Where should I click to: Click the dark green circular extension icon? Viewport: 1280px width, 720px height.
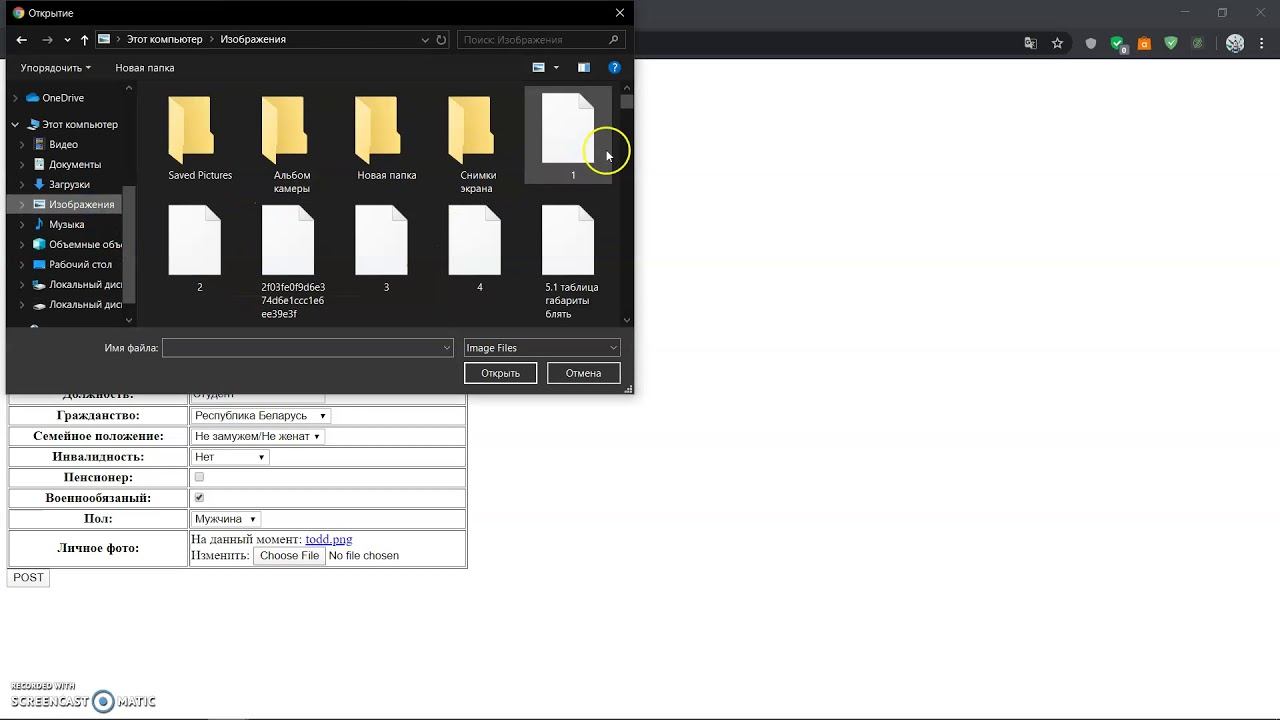tap(1197, 43)
